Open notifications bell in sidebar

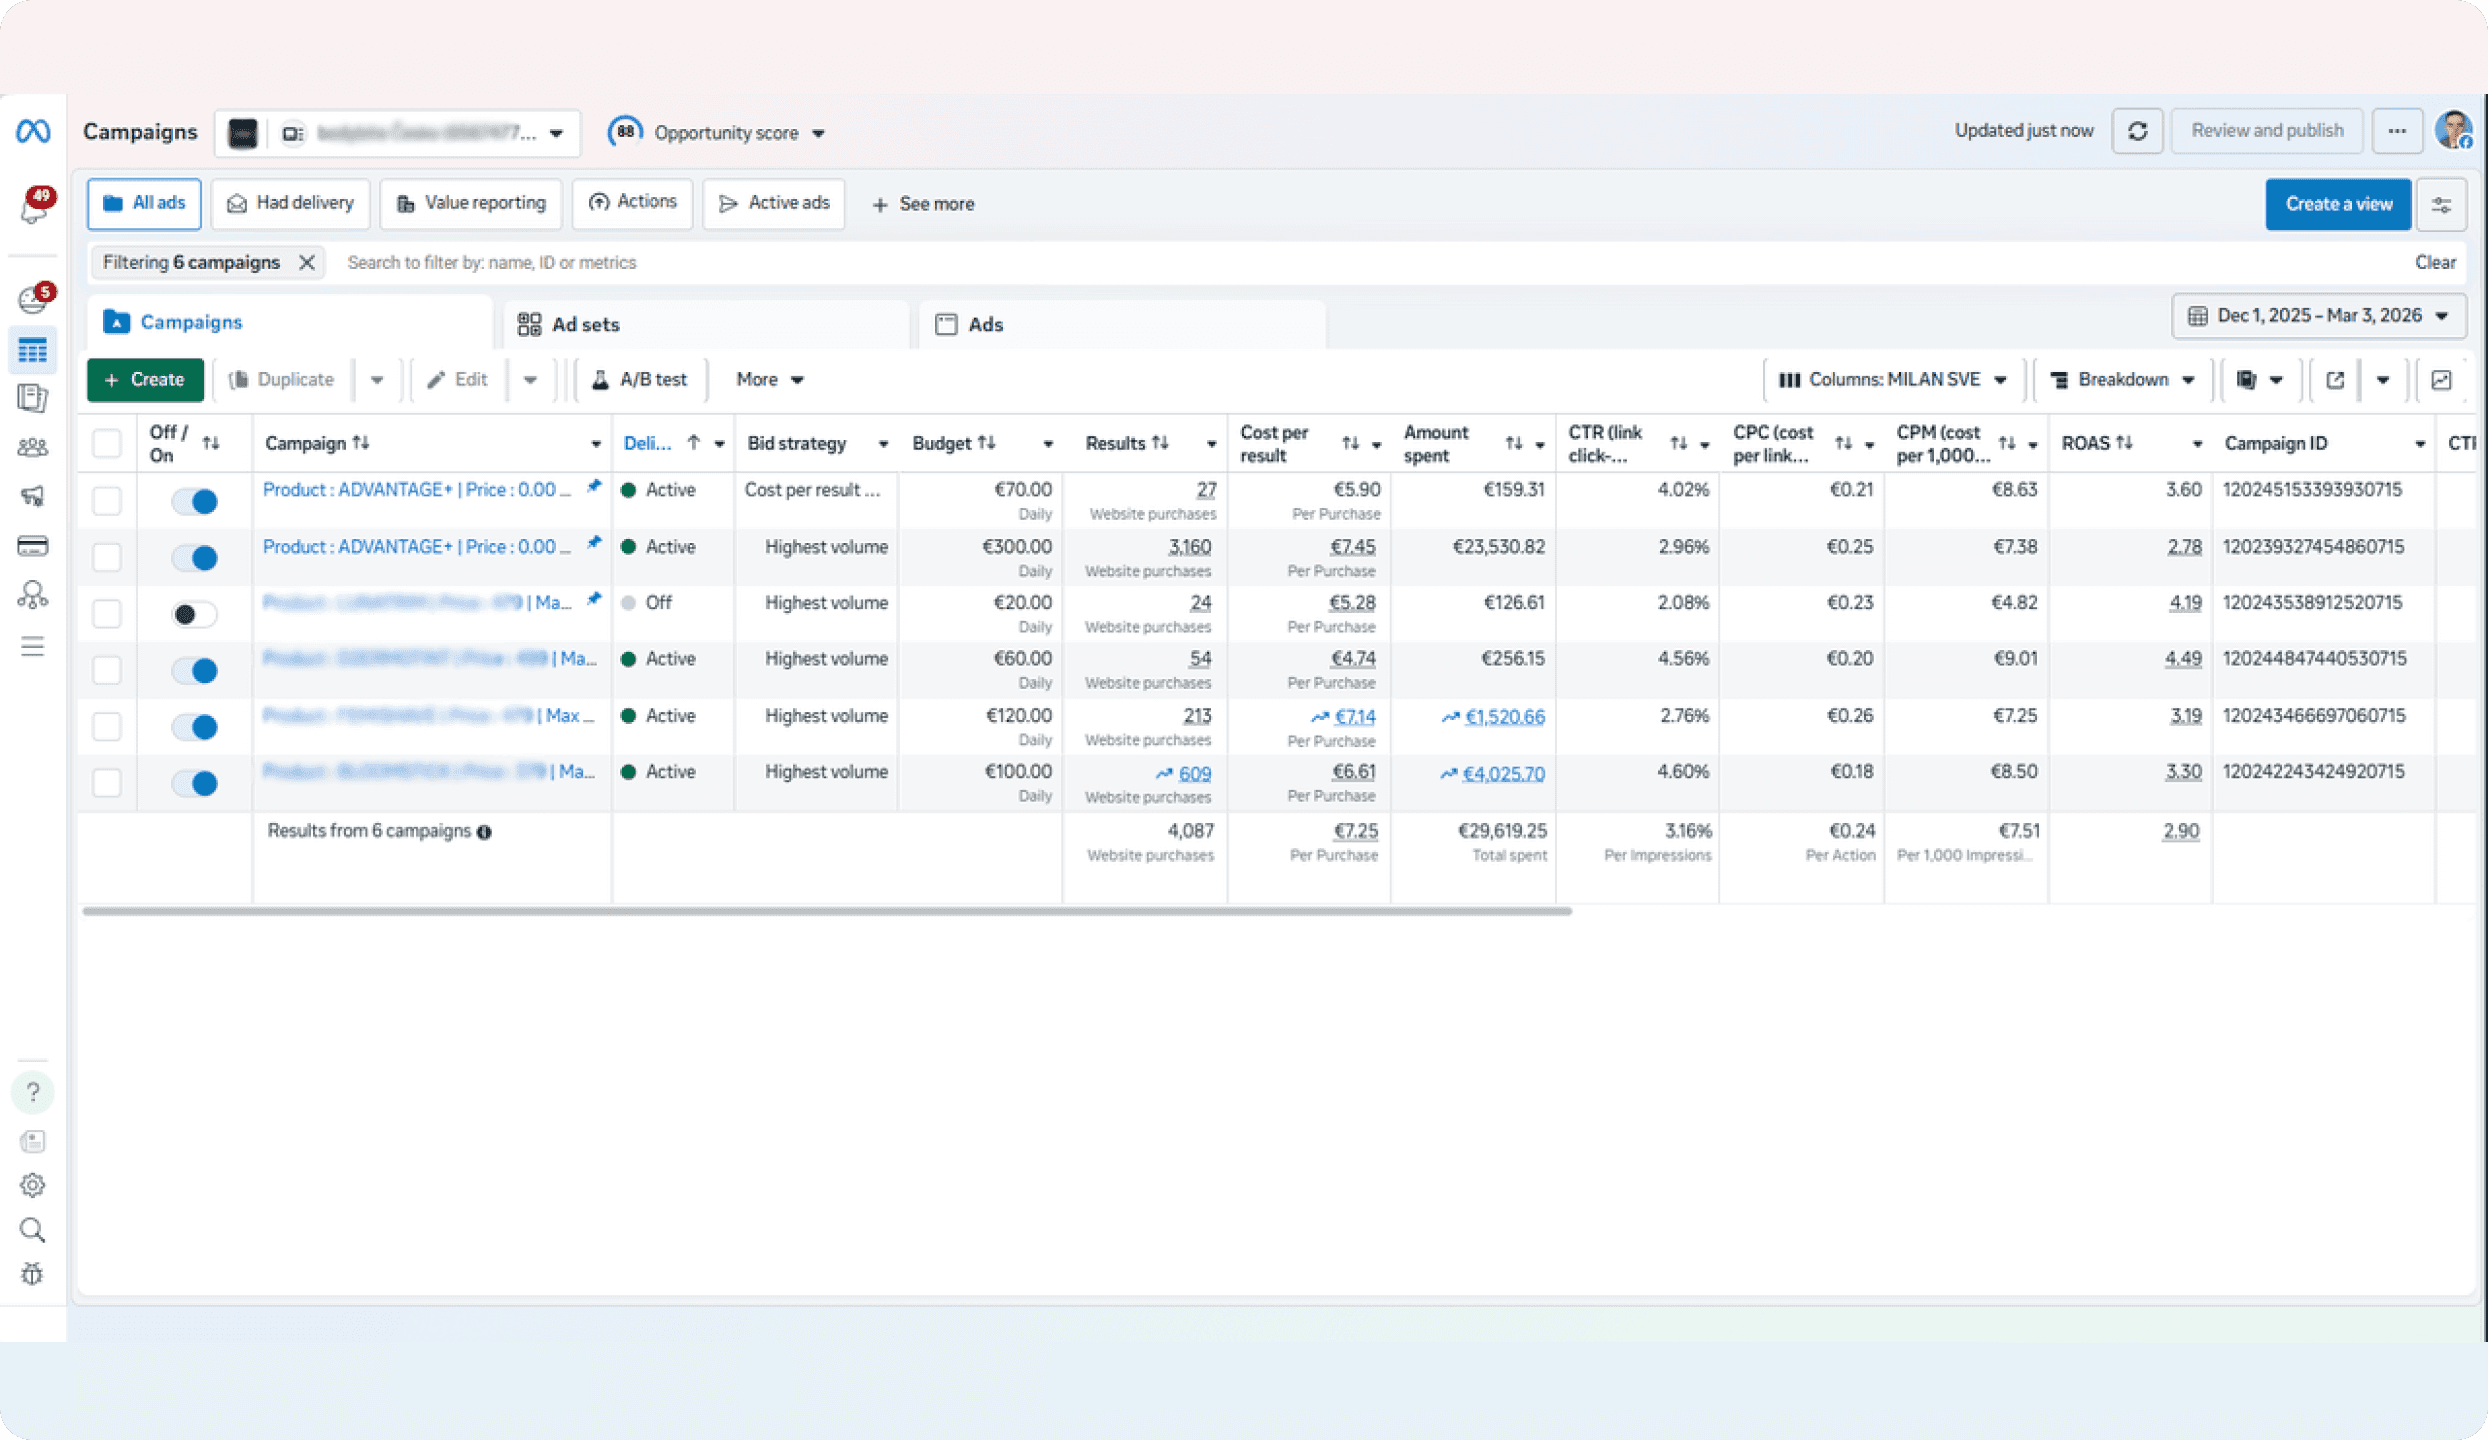click(x=34, y=207)
